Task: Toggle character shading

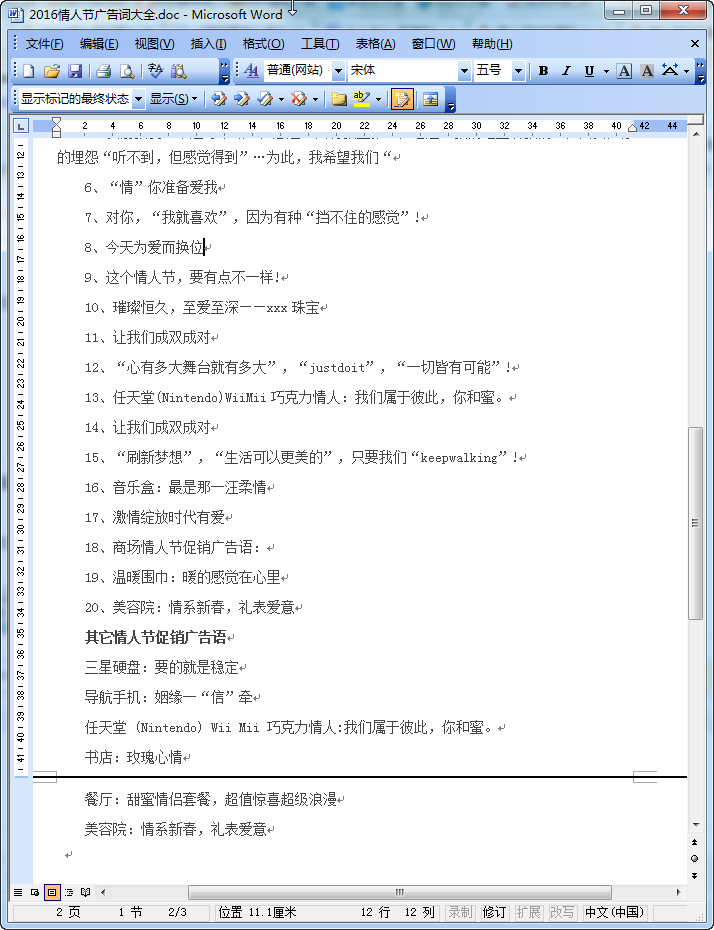Action: pos(647,71)
